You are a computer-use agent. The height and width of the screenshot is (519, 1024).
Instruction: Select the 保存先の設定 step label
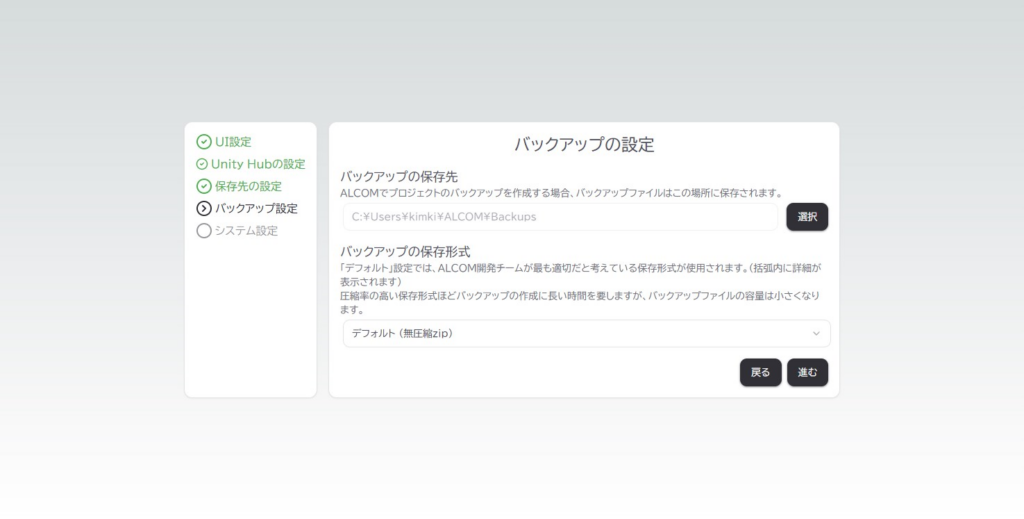[248, 186]
